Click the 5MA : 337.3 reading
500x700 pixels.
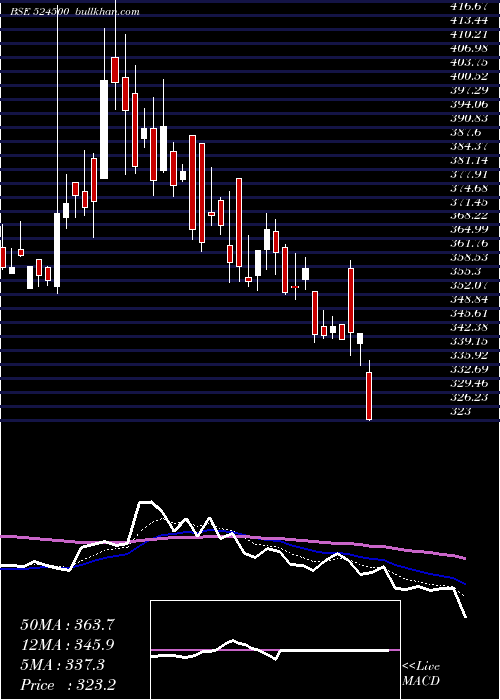click(62, 665)
